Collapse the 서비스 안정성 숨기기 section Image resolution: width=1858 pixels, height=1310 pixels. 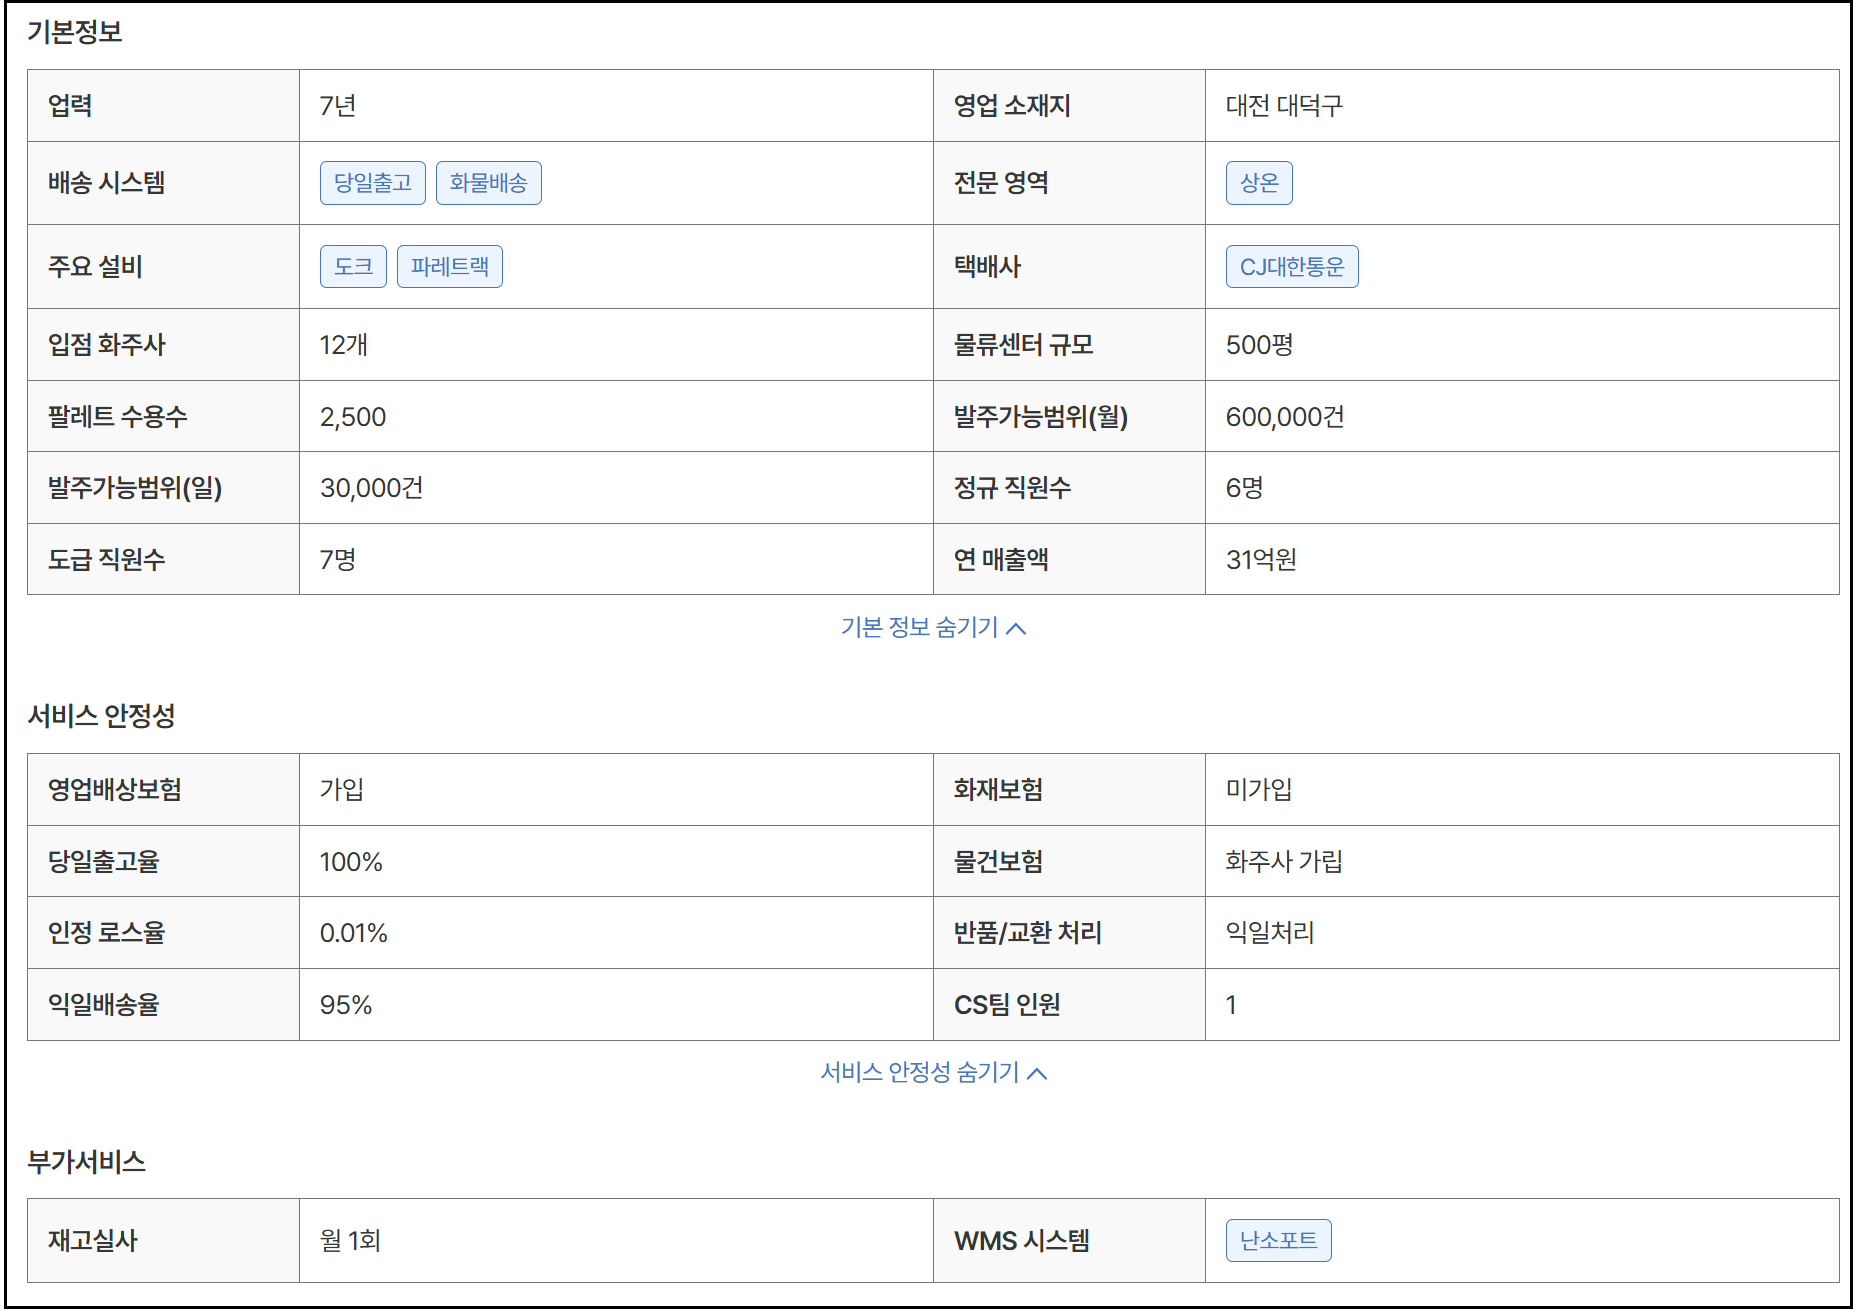(933, 1072)
